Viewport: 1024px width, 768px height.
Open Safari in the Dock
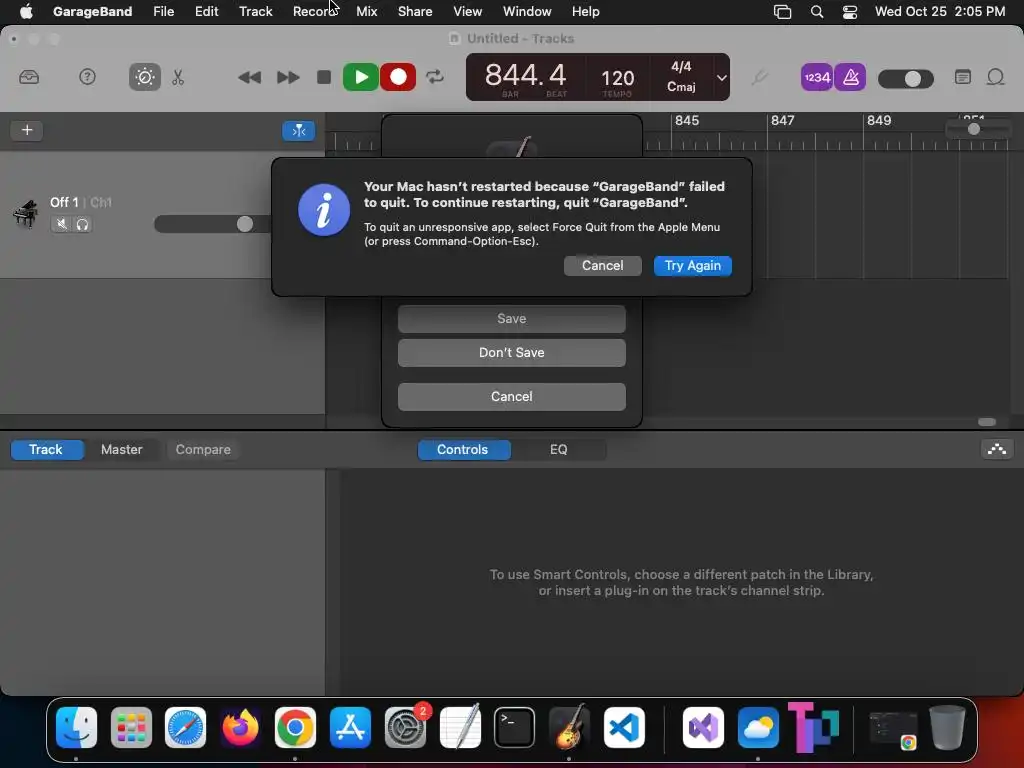tap(185, 727)
